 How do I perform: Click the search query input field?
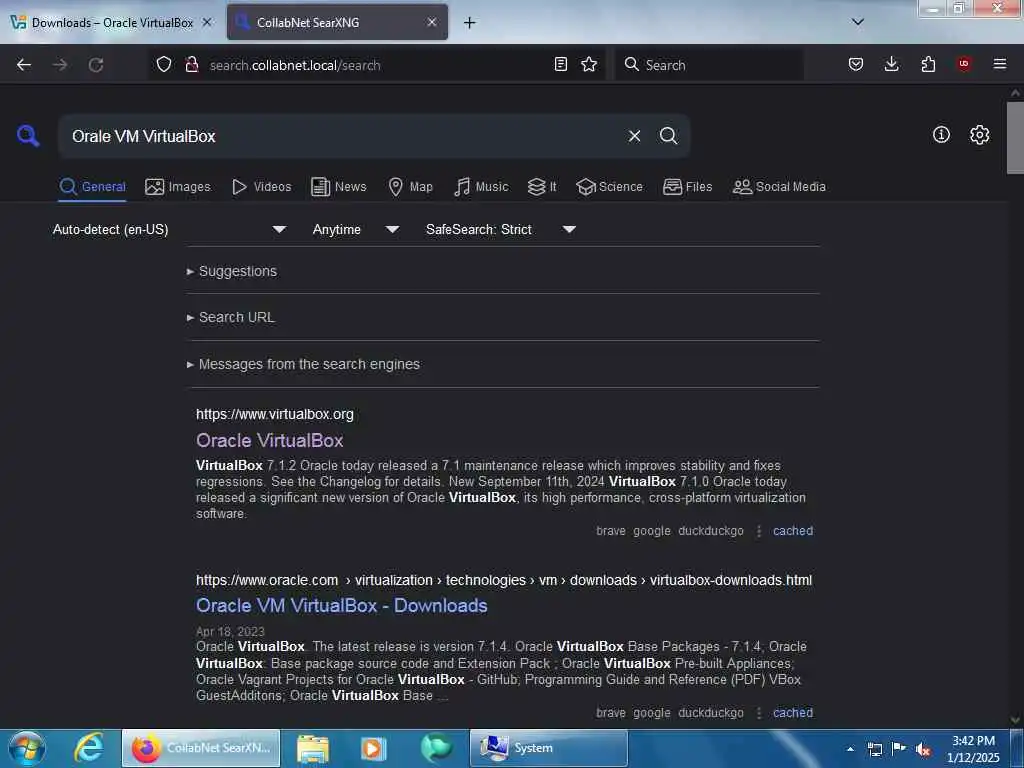click(x=343, y=136)
